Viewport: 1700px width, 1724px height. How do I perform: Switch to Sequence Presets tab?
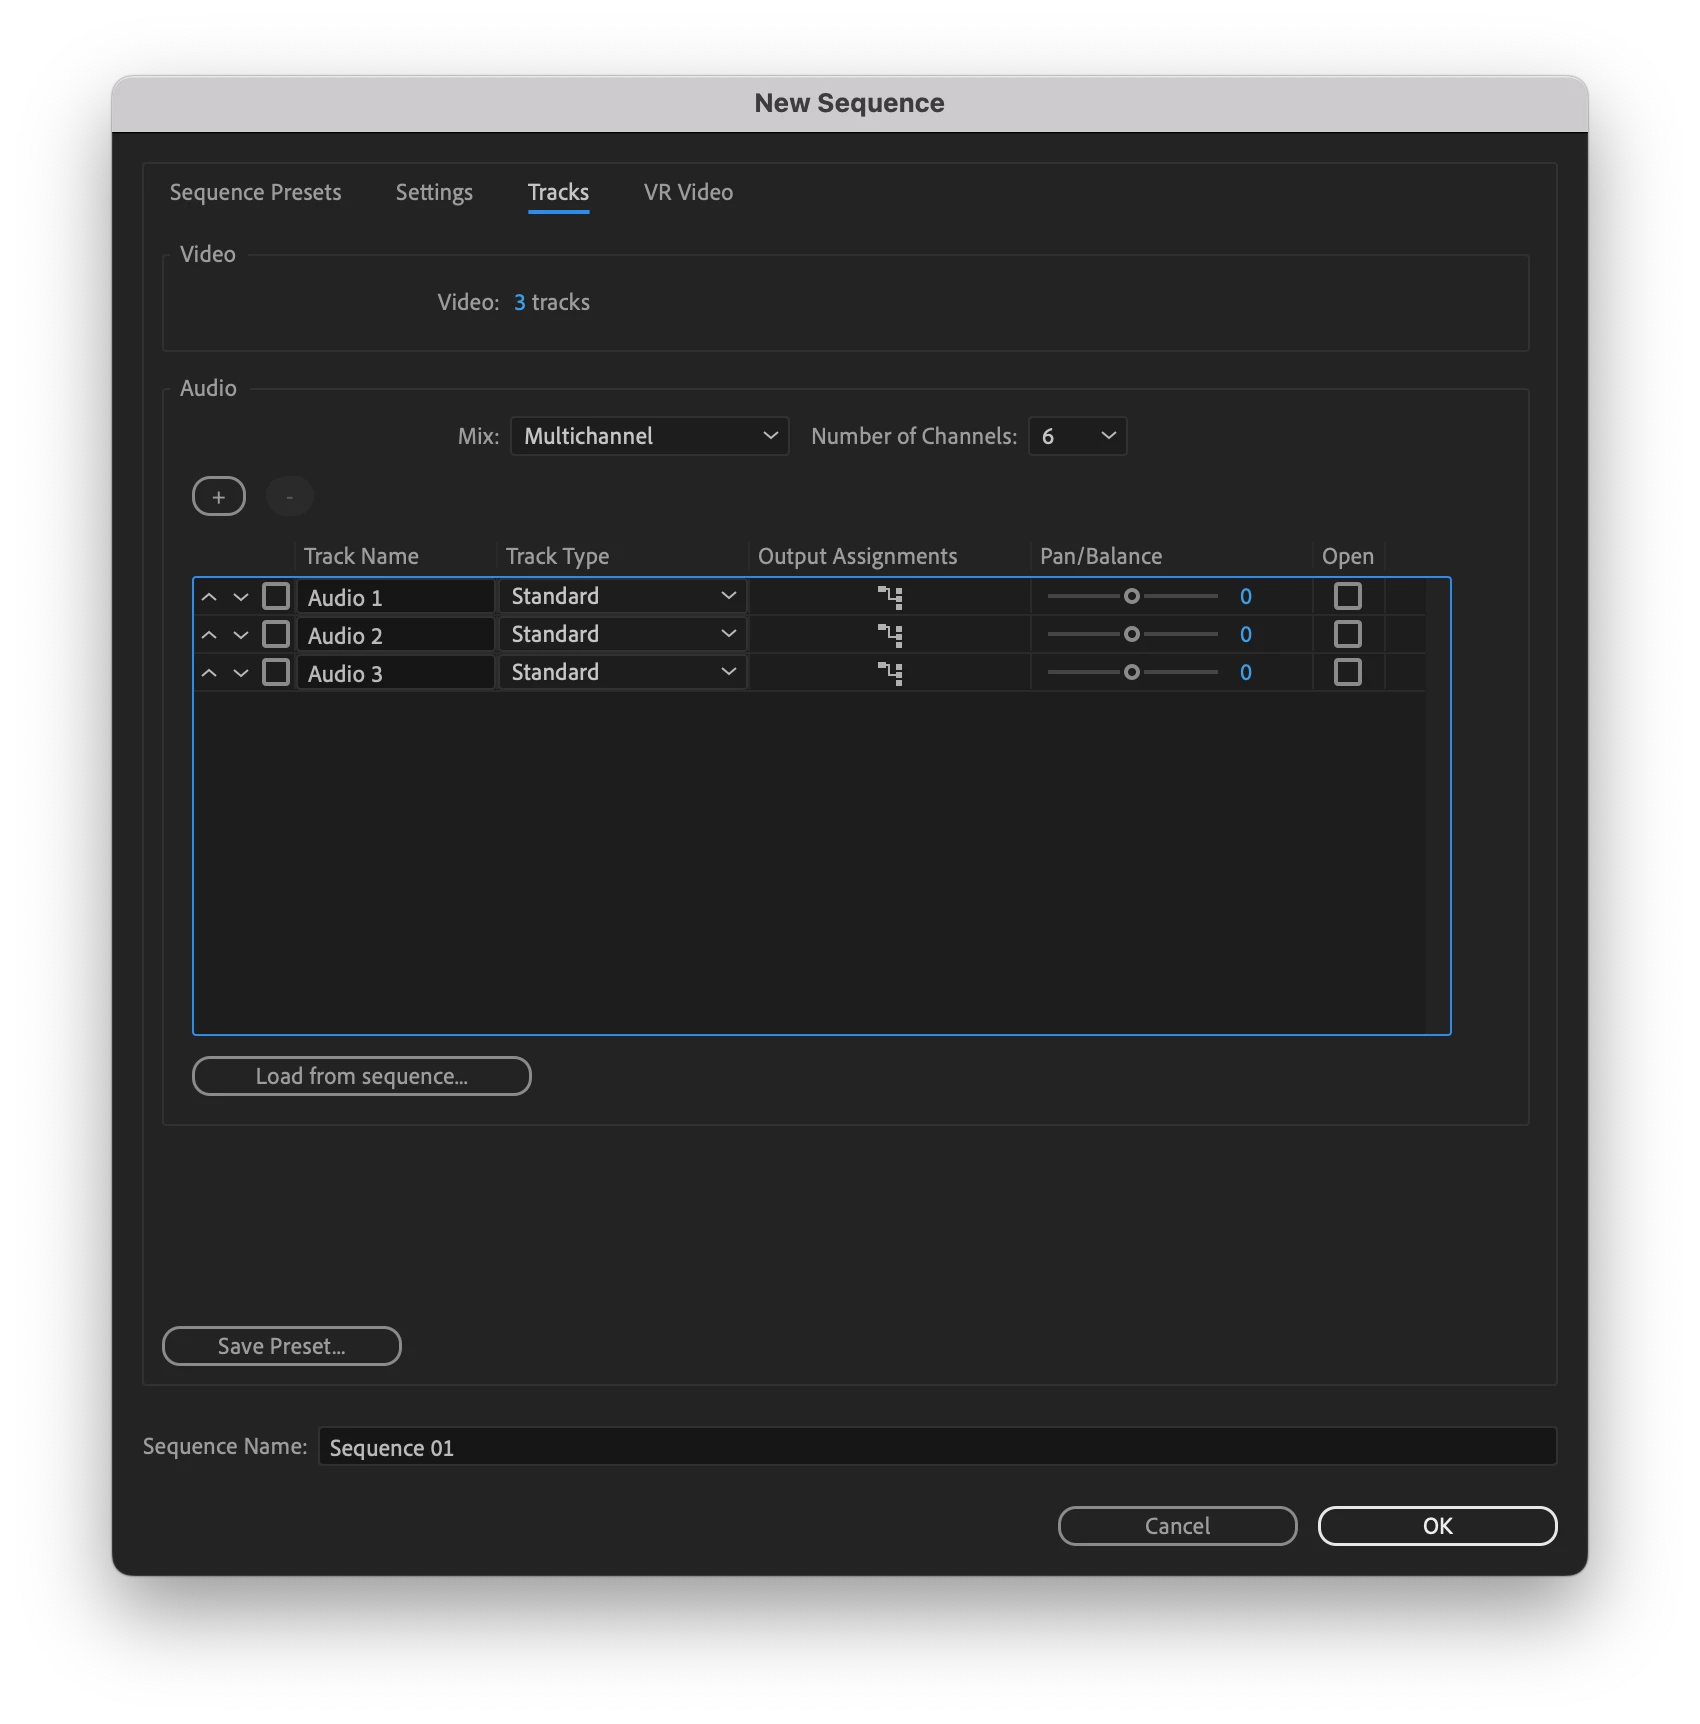256,192
